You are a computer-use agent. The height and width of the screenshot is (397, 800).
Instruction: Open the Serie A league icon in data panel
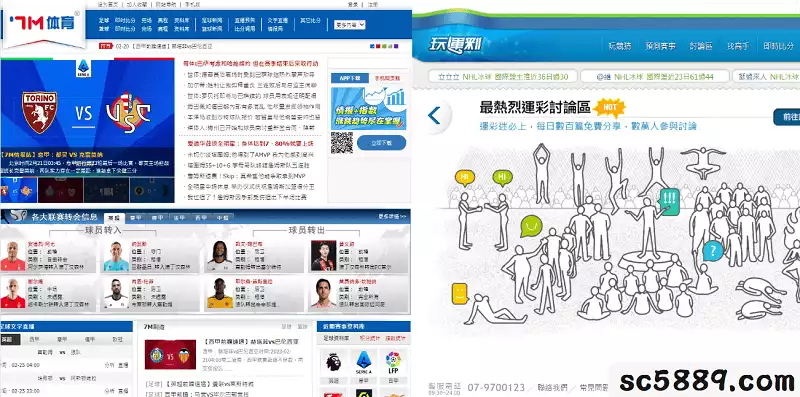364,362
